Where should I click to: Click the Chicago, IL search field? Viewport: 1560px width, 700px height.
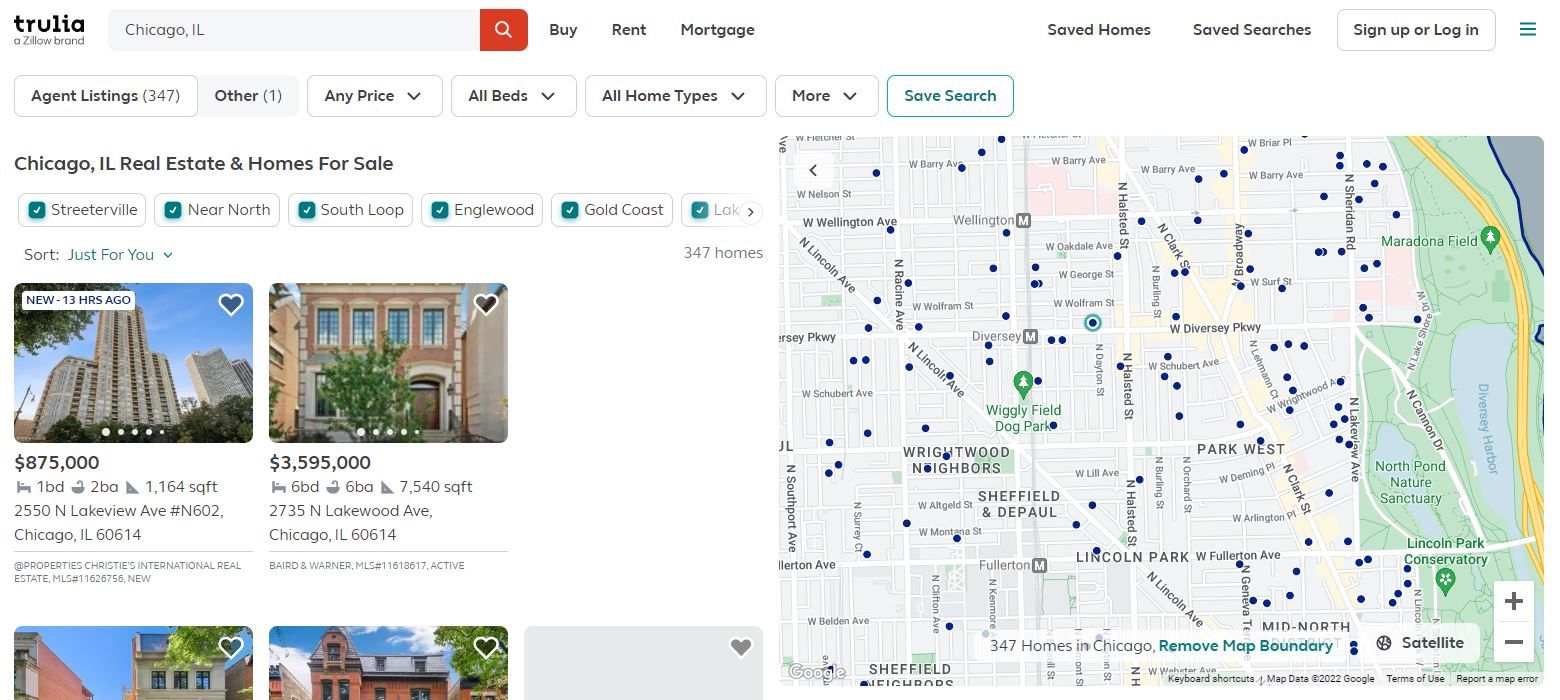[294, 30]
